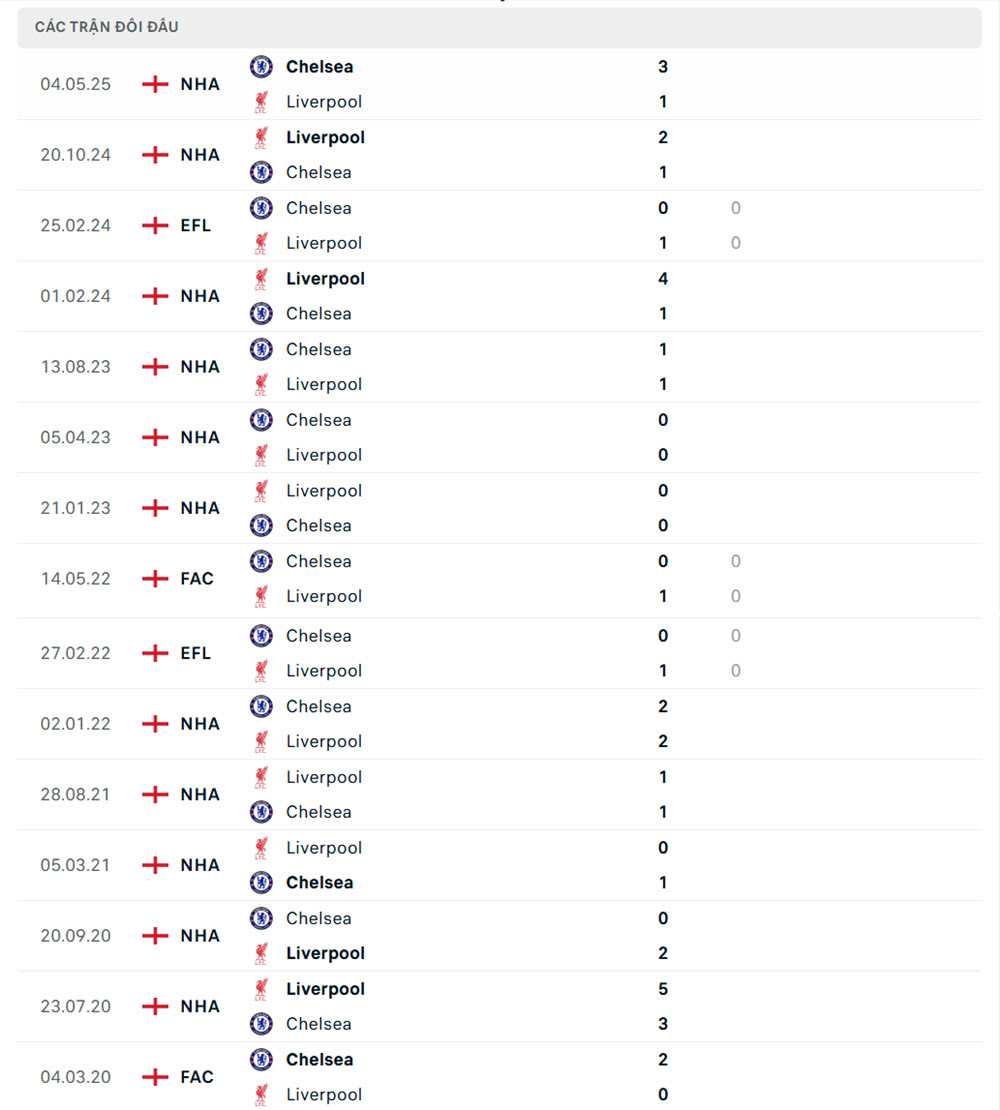Click England flag beside the 25.02.24 EFL match

point(155,226)
